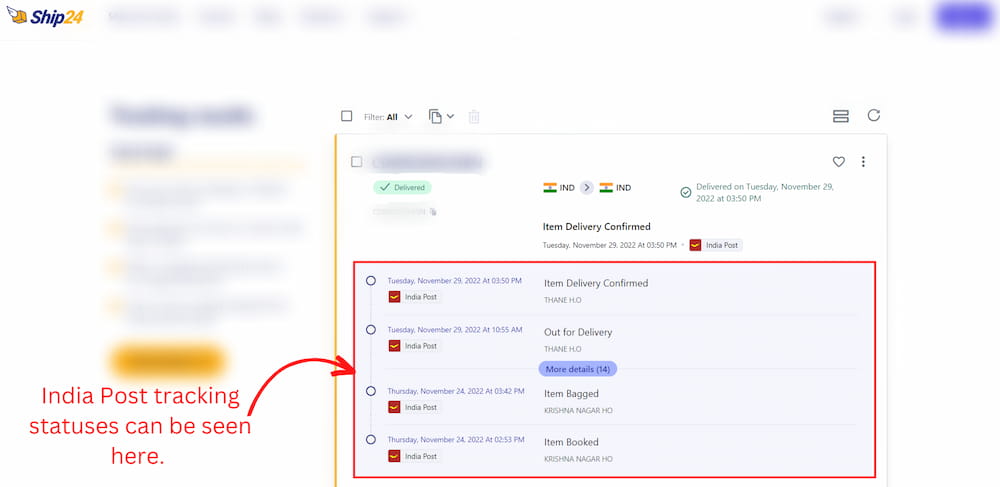Click the 'Item Delivery Confirmed' bold heading
The width and height of the screenshot is (1000, 487).
pyautogui.click(x=596, y=226)
